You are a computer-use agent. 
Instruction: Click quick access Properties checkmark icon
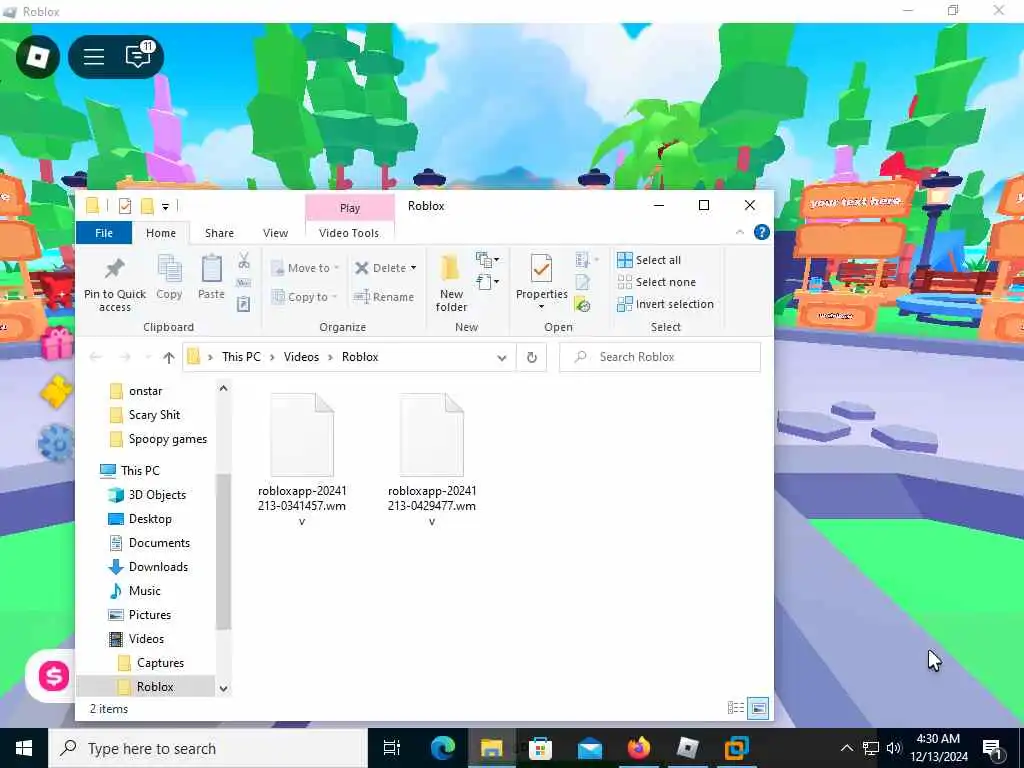tap(125, 206)
